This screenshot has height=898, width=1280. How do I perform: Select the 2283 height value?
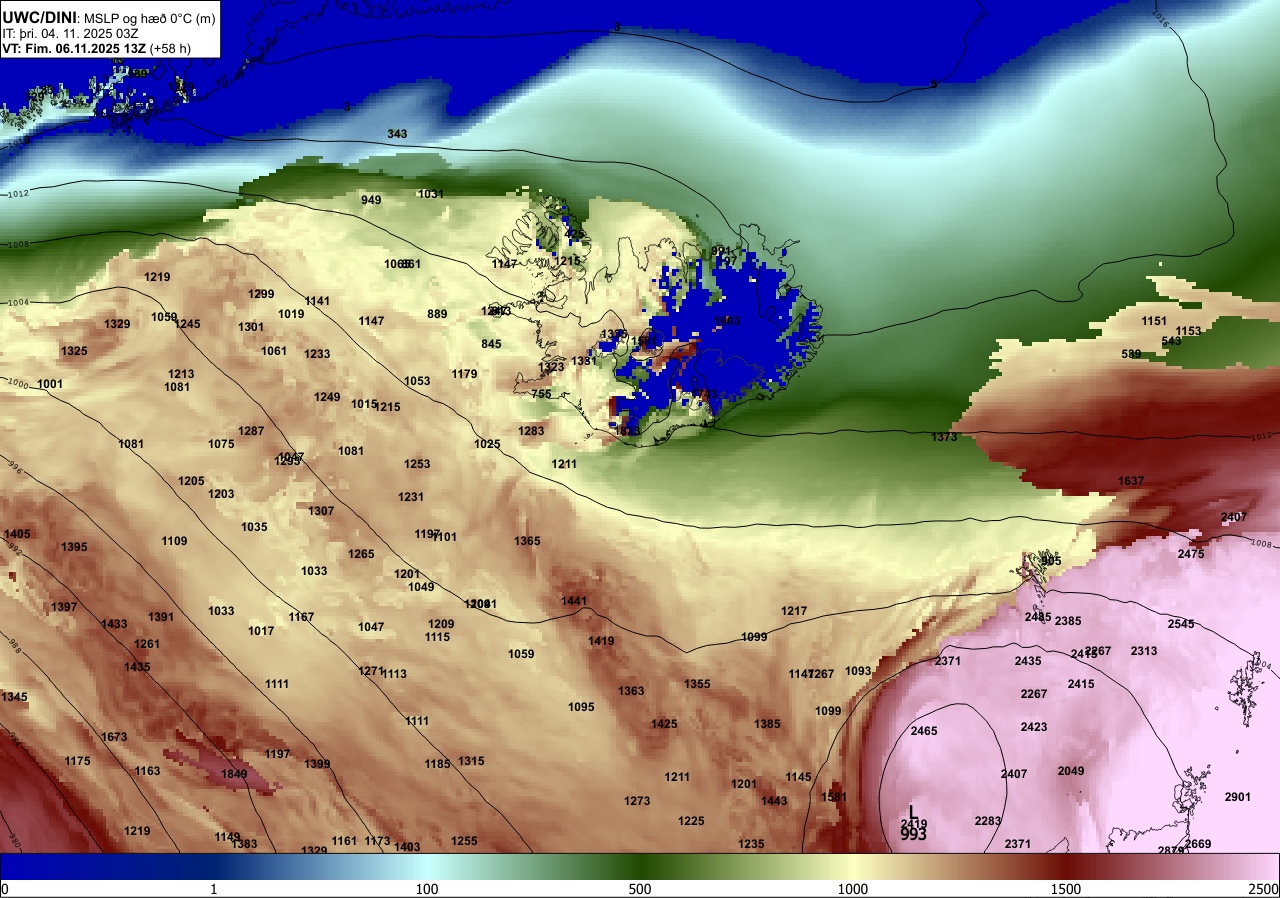[988, 821]
